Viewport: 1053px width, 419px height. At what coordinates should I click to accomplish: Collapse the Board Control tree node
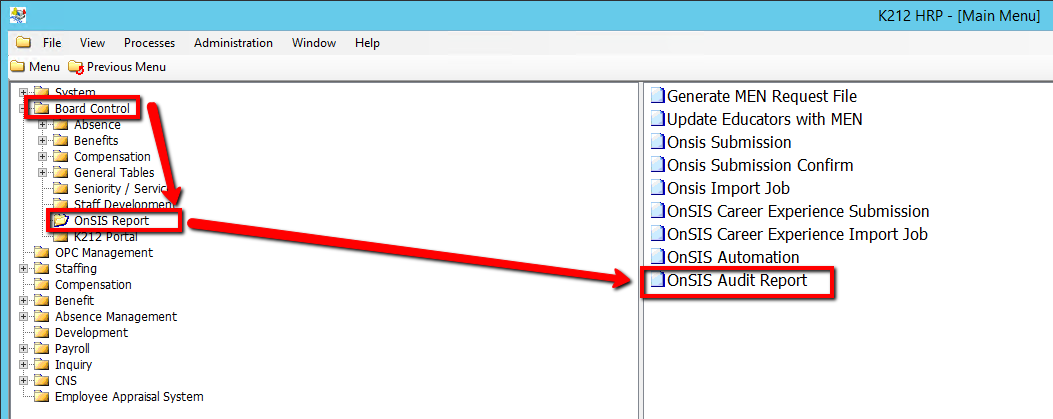click(24, 109)
